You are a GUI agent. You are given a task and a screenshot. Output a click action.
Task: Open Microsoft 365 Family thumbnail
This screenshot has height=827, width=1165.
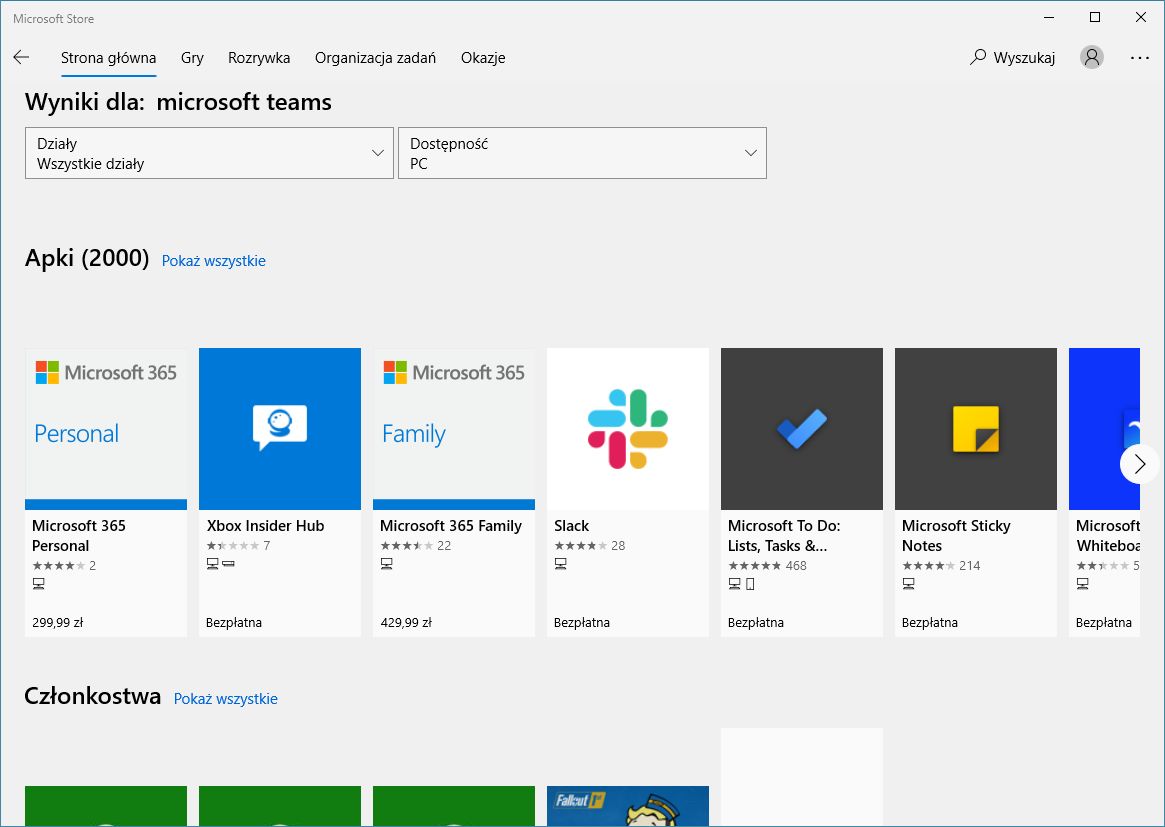click(454, 429)
